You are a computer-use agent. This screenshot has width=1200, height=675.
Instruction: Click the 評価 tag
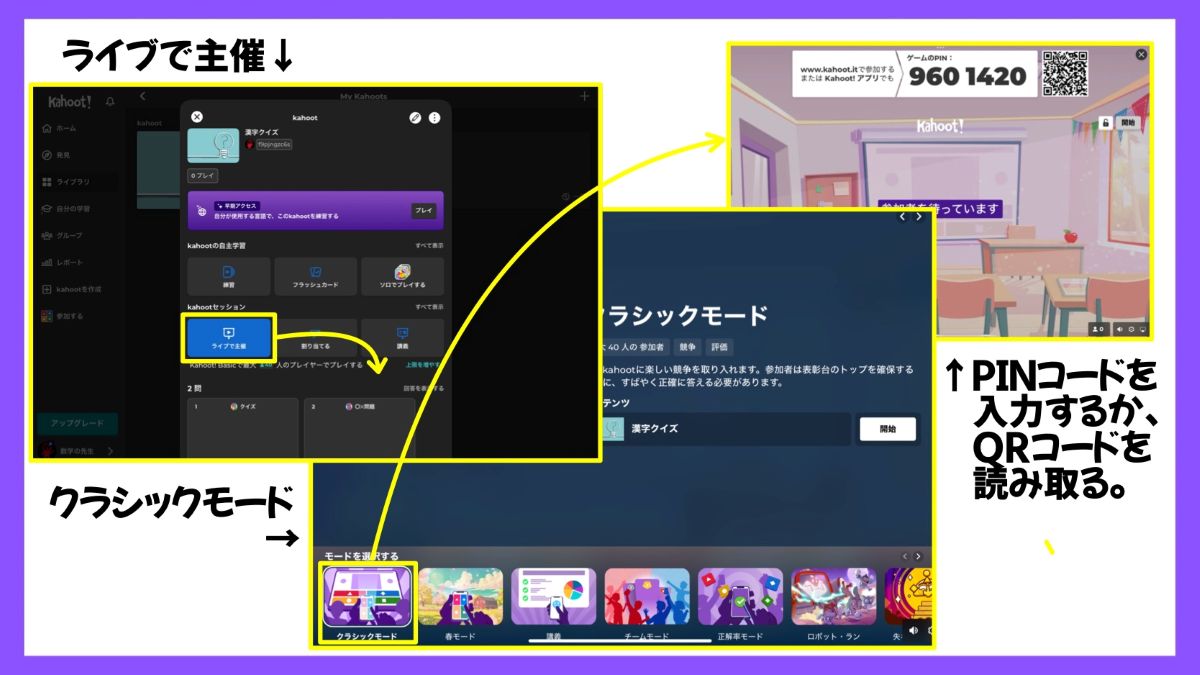(x=719, y=347)
